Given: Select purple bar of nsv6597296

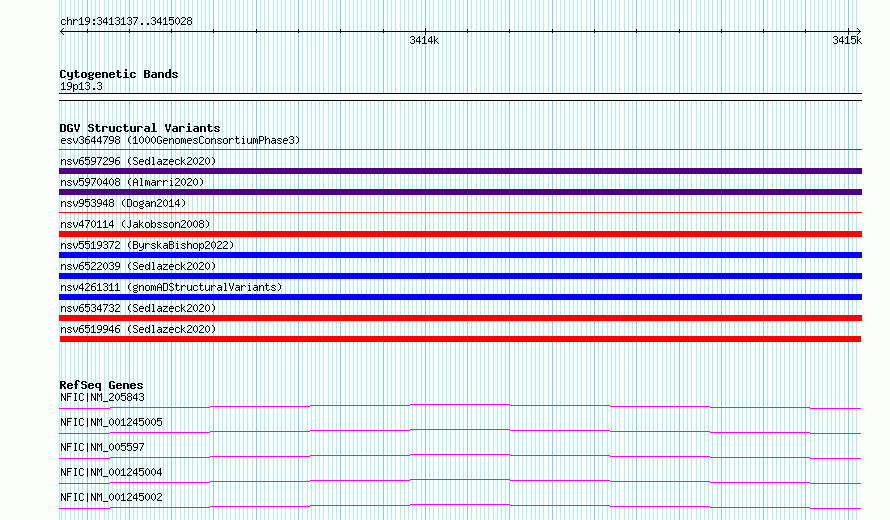Looking at the screenshot, I should point(460,171).
